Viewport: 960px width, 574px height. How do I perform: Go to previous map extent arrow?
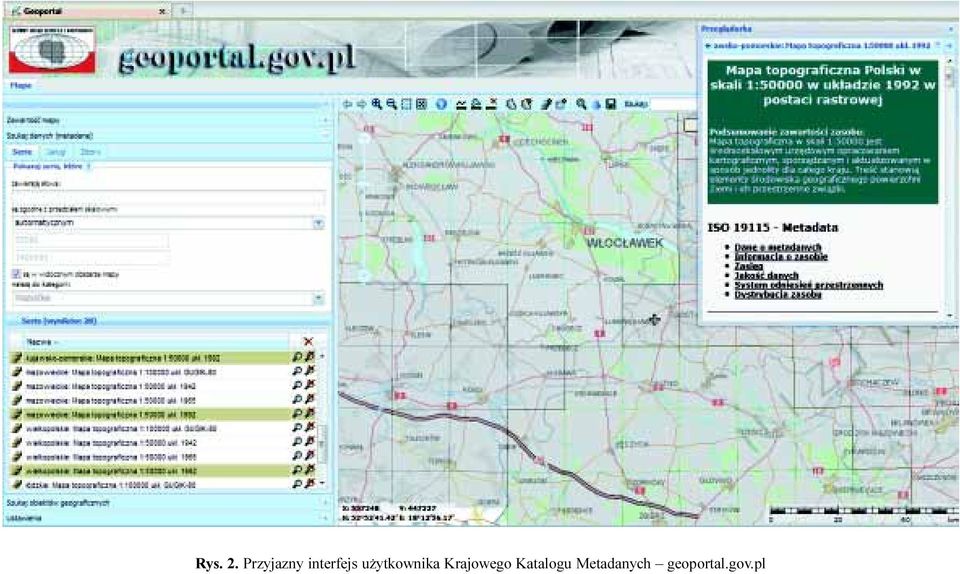pos(347,104)
